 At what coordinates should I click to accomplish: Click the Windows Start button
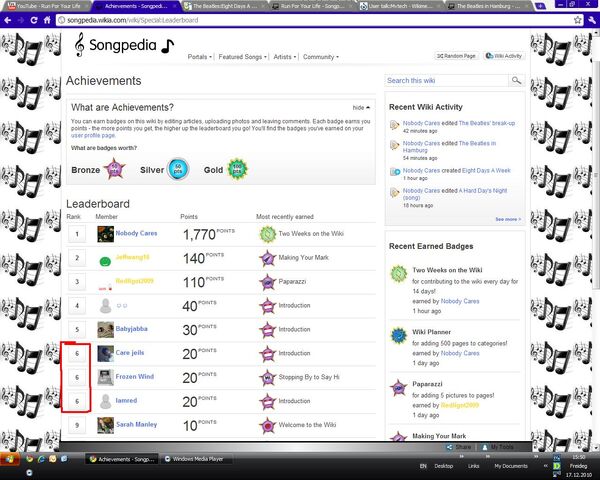pos(8,459)
